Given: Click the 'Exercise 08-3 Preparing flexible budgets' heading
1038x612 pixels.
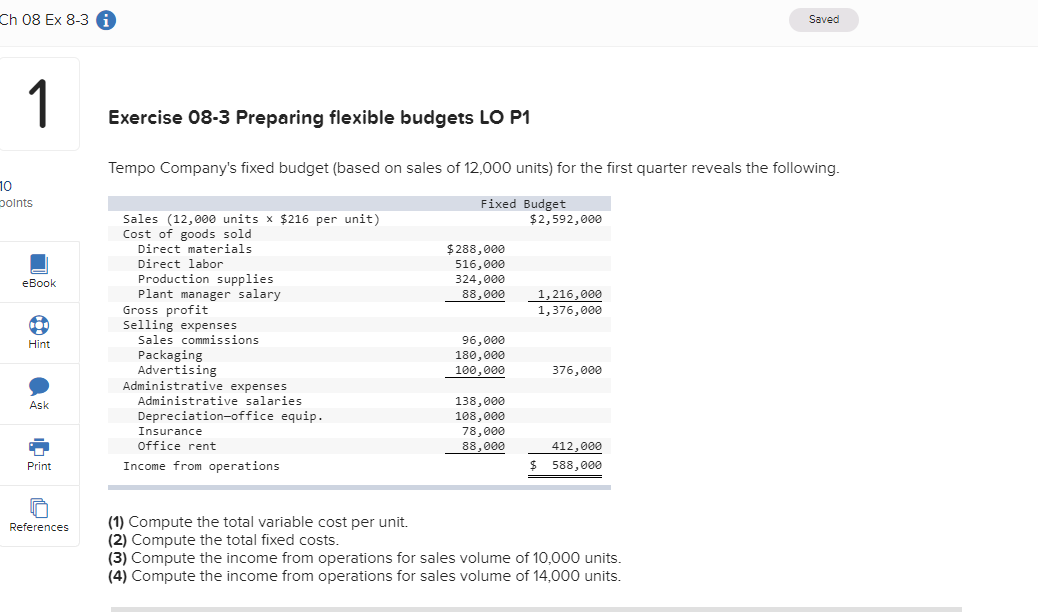Looking at the screenshot, I should 319,117.
